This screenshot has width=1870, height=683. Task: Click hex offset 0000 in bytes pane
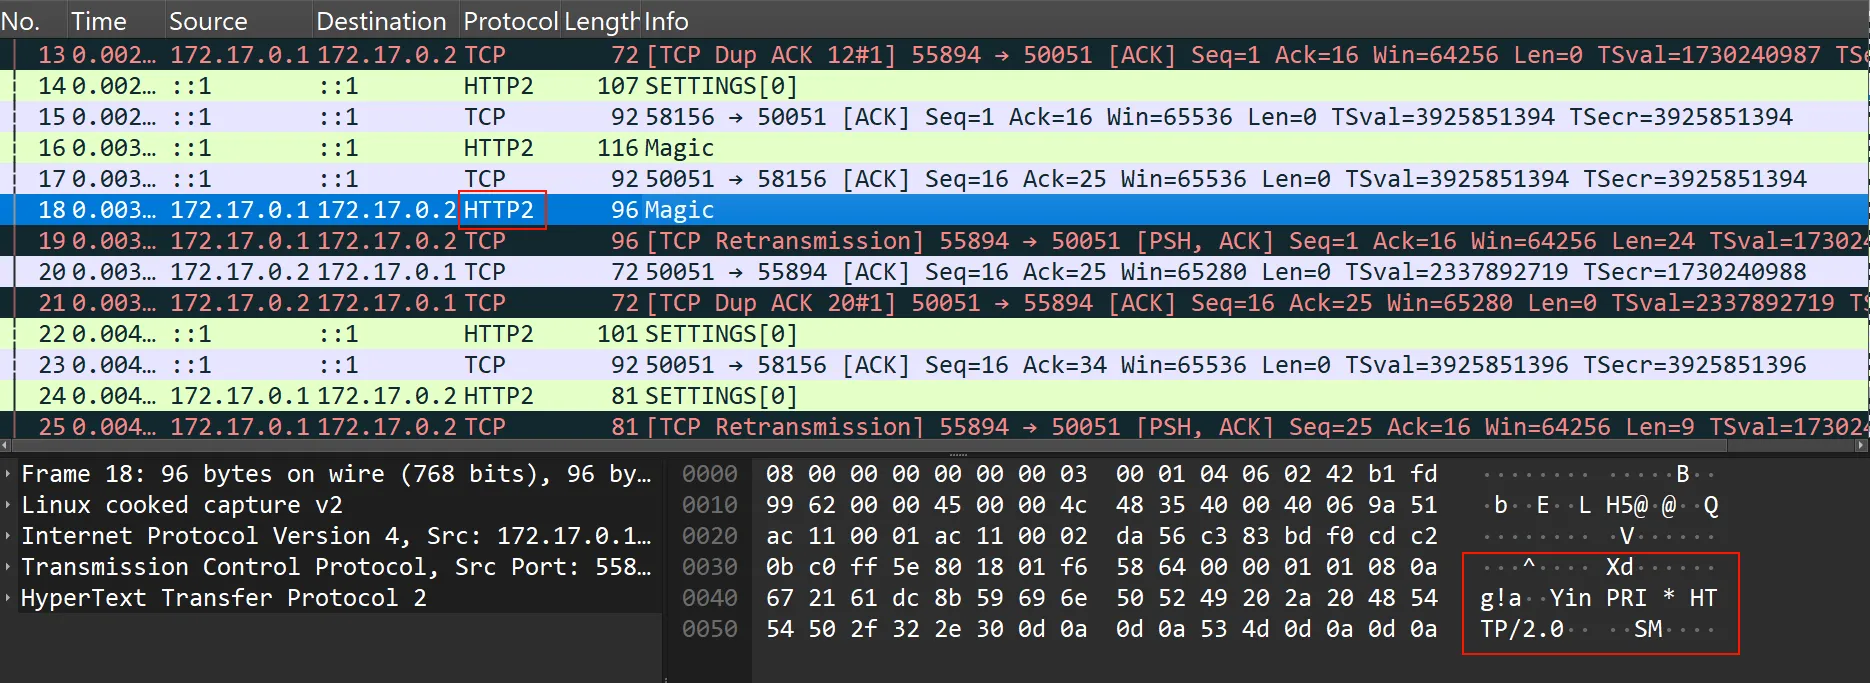709,473
